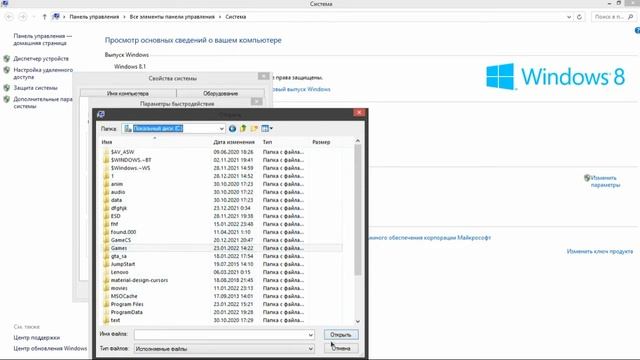Sort by the Размер column header
The height and width of the screenshot is (360, 640).
click(x=321, y=142)
